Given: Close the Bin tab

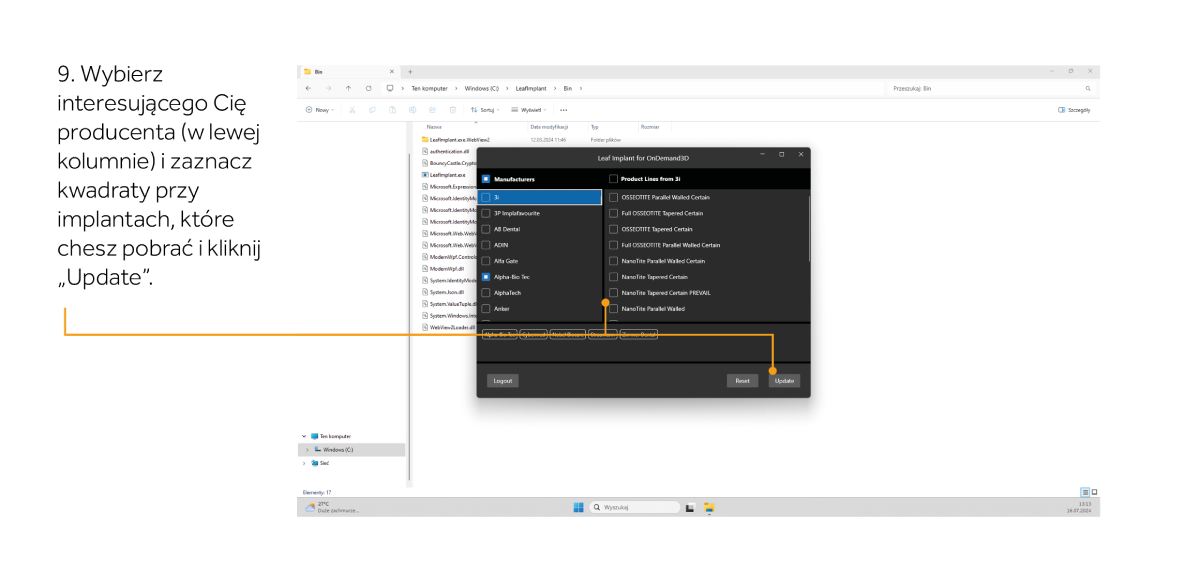Looking at the screenshot, I should pos(391,72).
